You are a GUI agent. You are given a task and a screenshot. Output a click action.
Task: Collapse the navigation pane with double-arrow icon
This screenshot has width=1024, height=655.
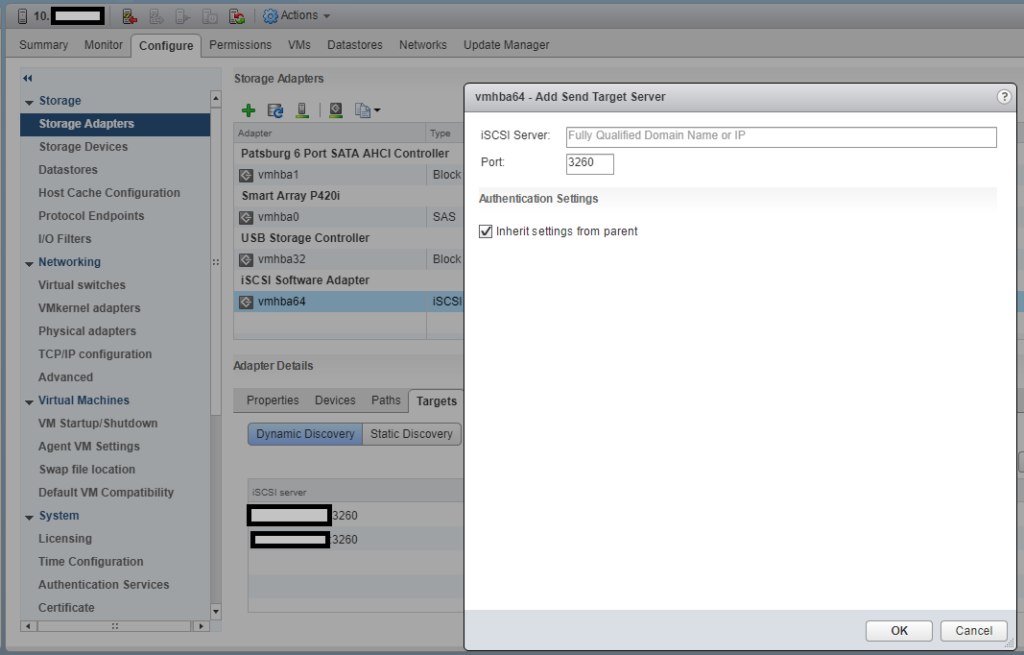[x=28, y=78]
